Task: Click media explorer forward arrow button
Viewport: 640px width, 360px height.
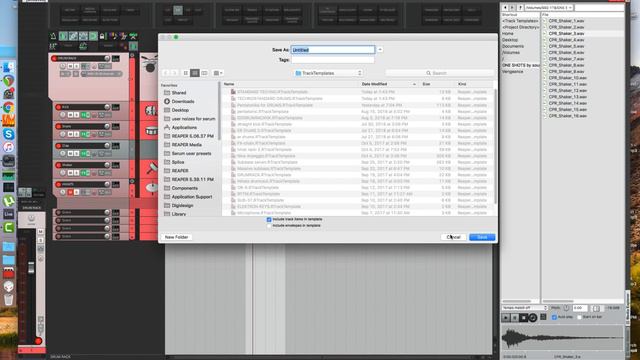Action: 512,8
